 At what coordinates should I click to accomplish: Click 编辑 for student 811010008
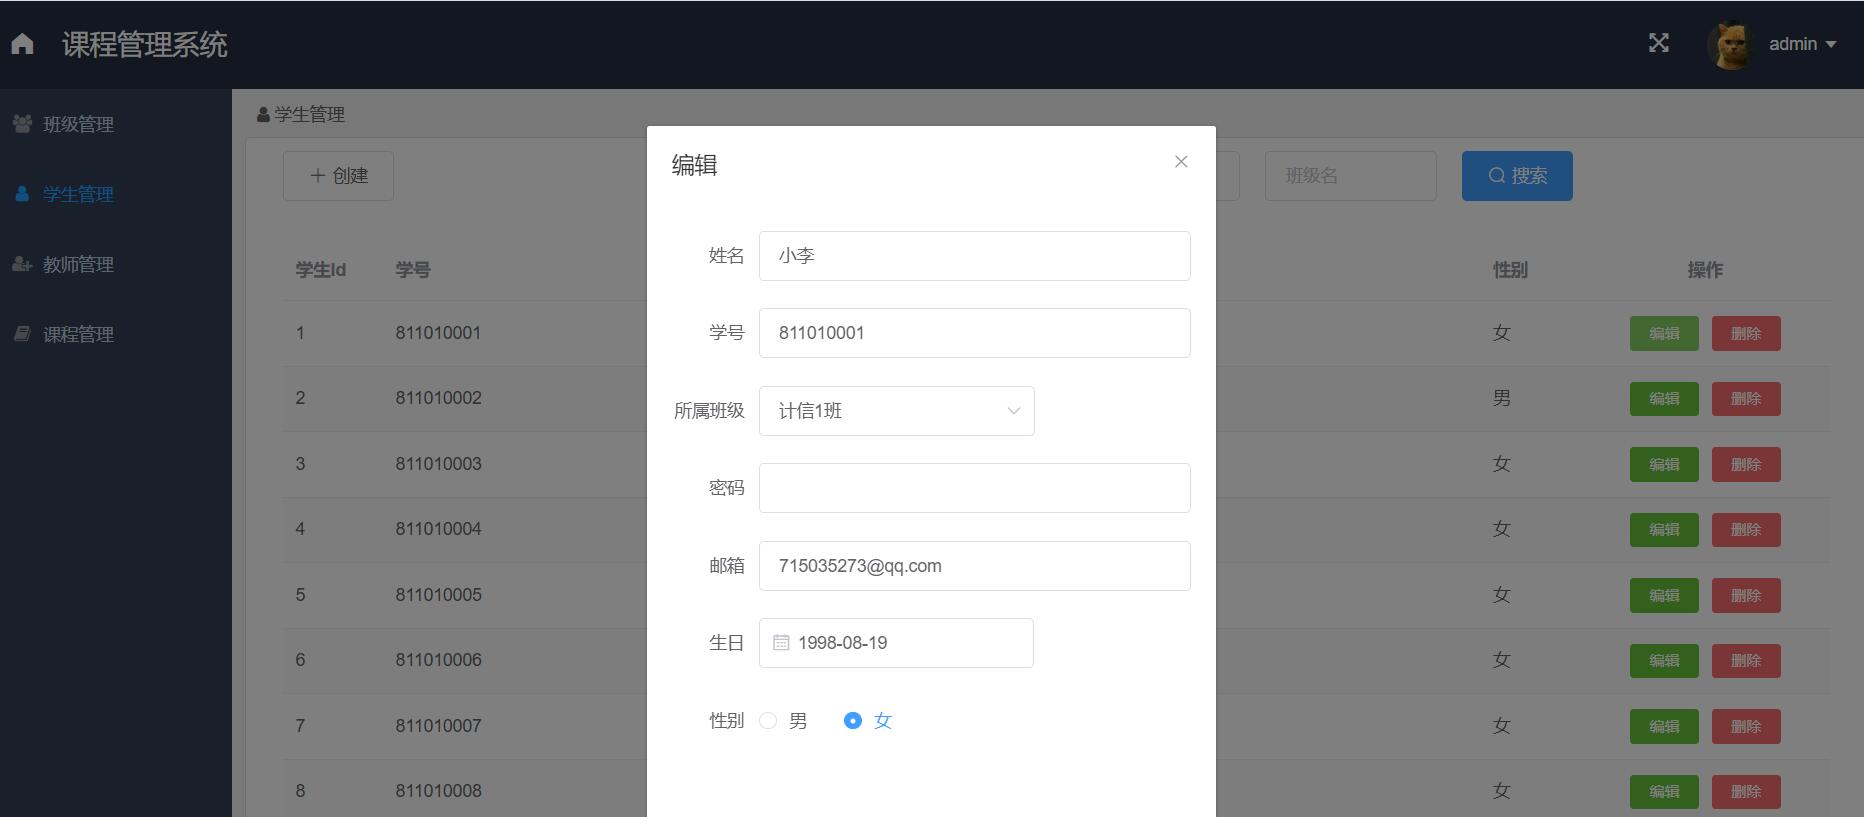coord(1664,792)
